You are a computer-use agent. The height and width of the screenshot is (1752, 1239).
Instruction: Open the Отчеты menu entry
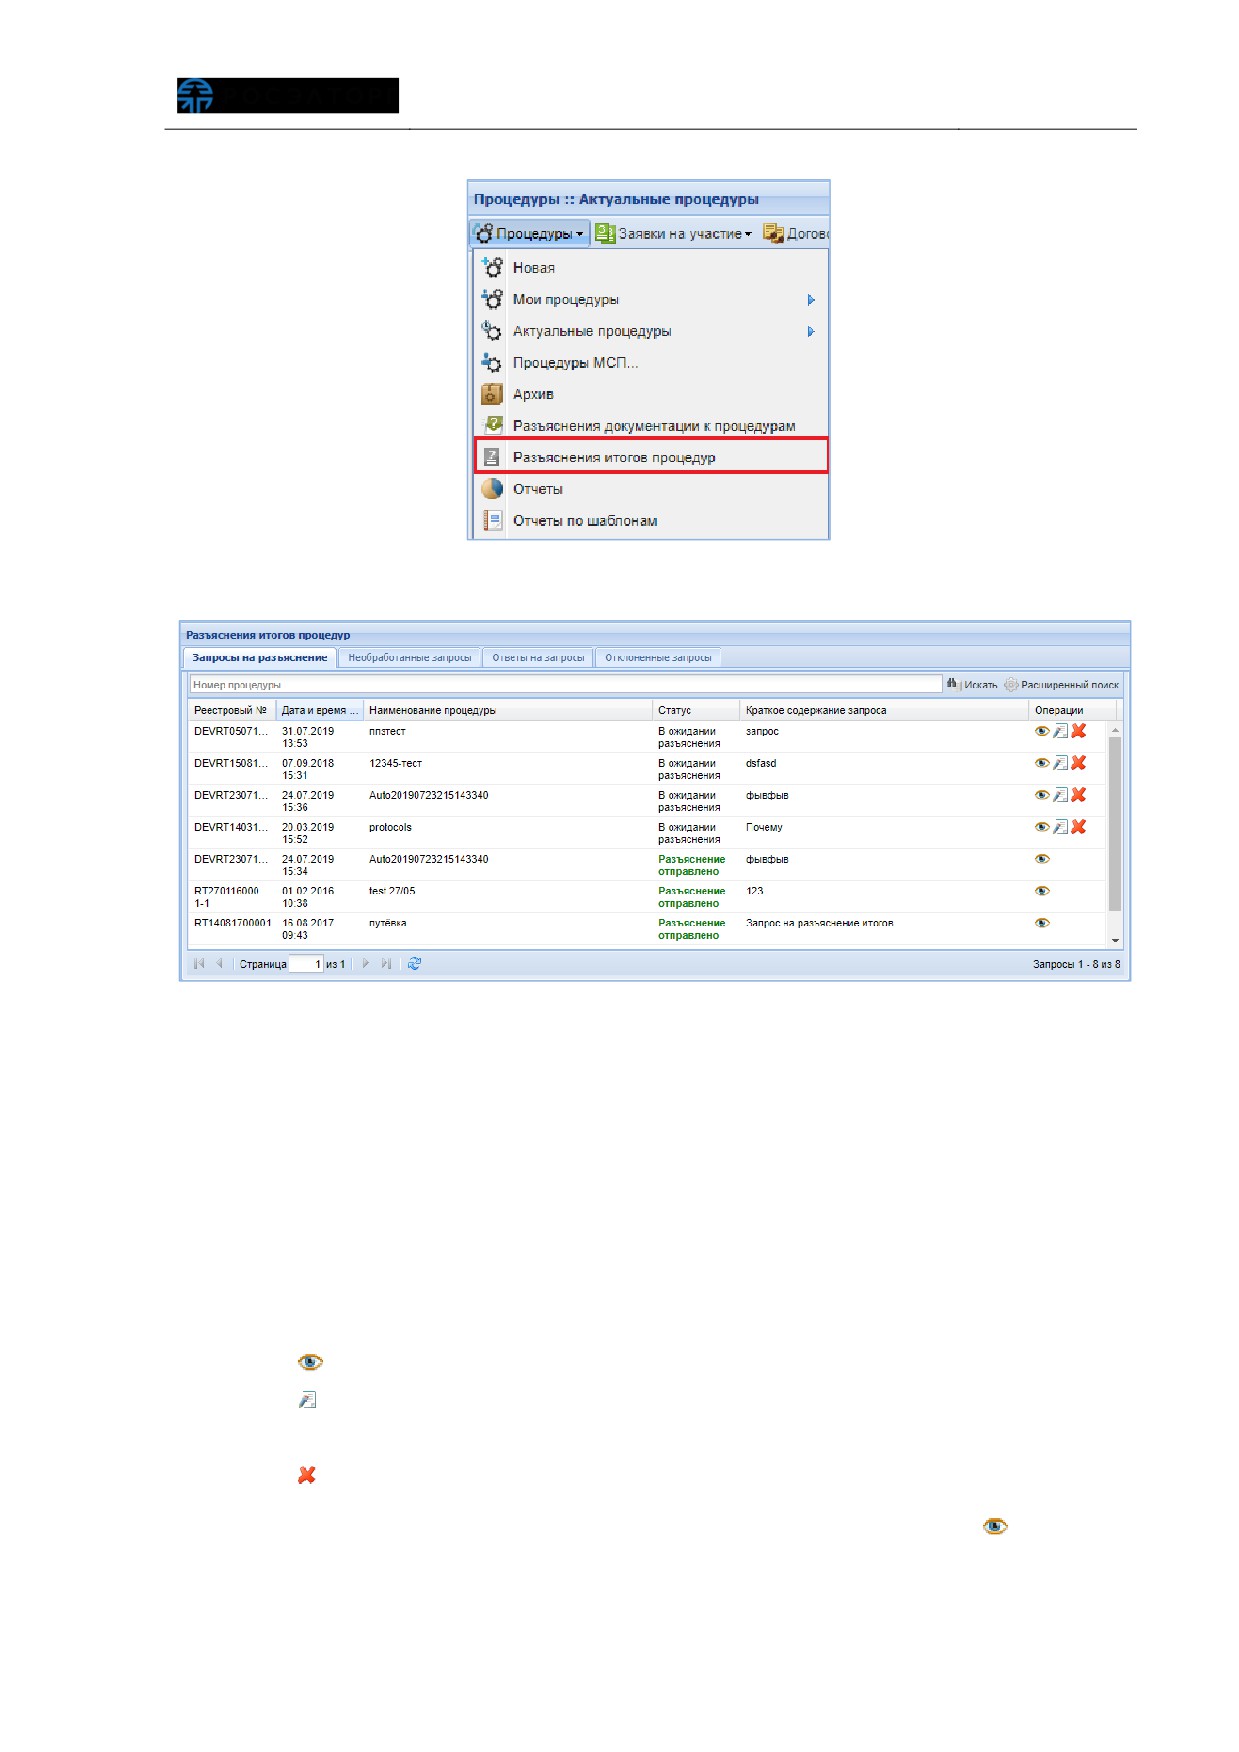(651, 489)
